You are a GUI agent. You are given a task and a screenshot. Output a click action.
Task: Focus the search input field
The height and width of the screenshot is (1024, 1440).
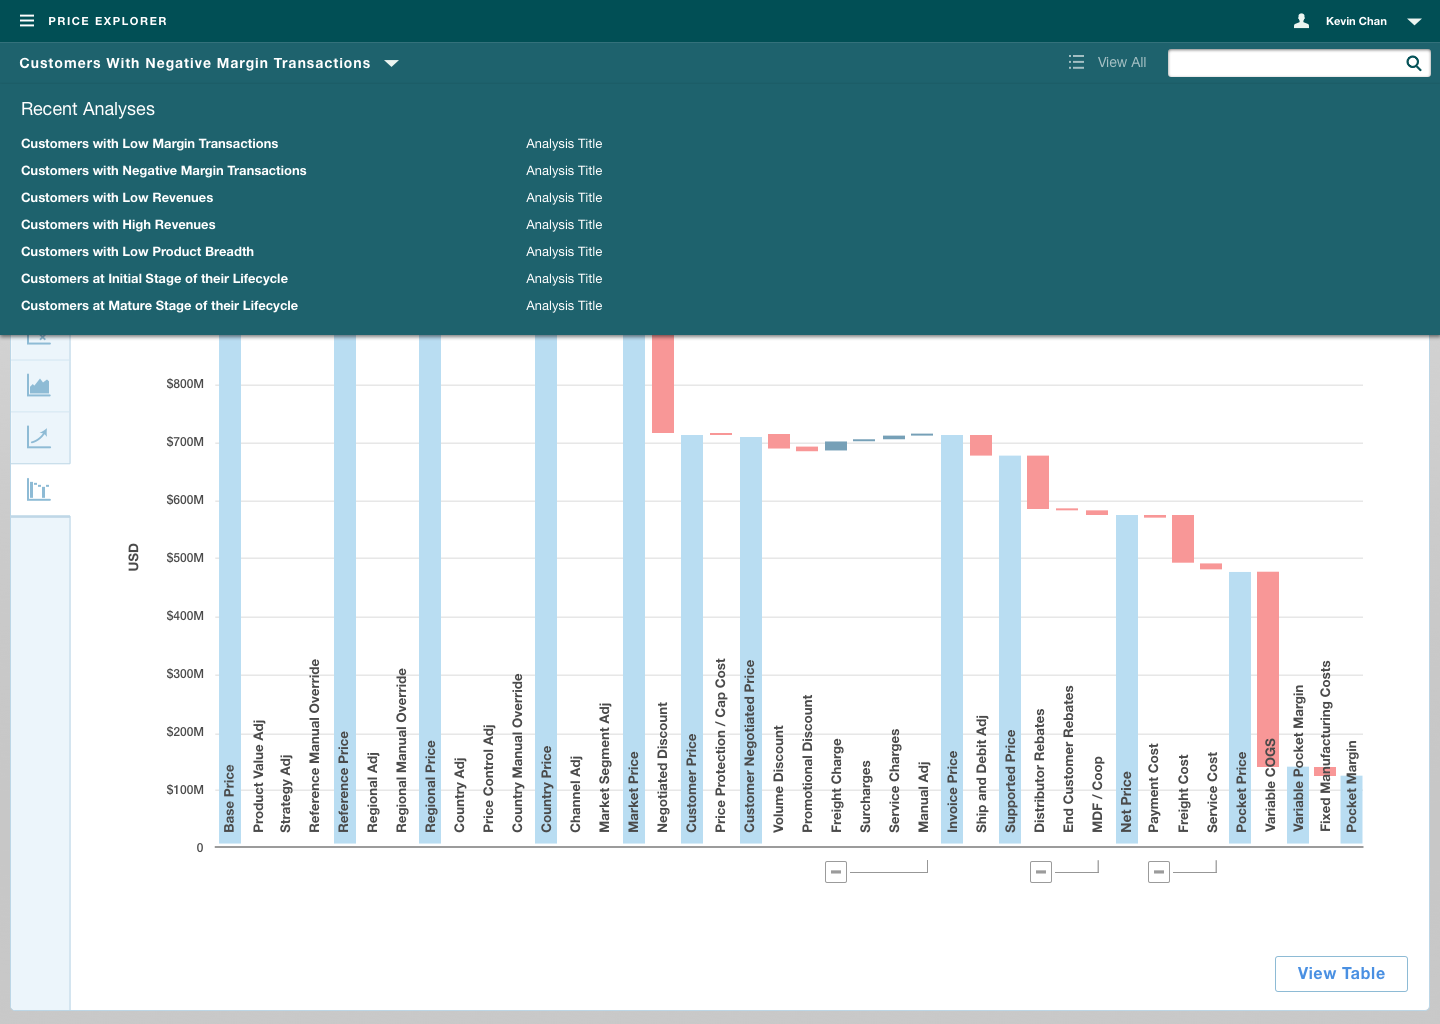coord(1284,63)
